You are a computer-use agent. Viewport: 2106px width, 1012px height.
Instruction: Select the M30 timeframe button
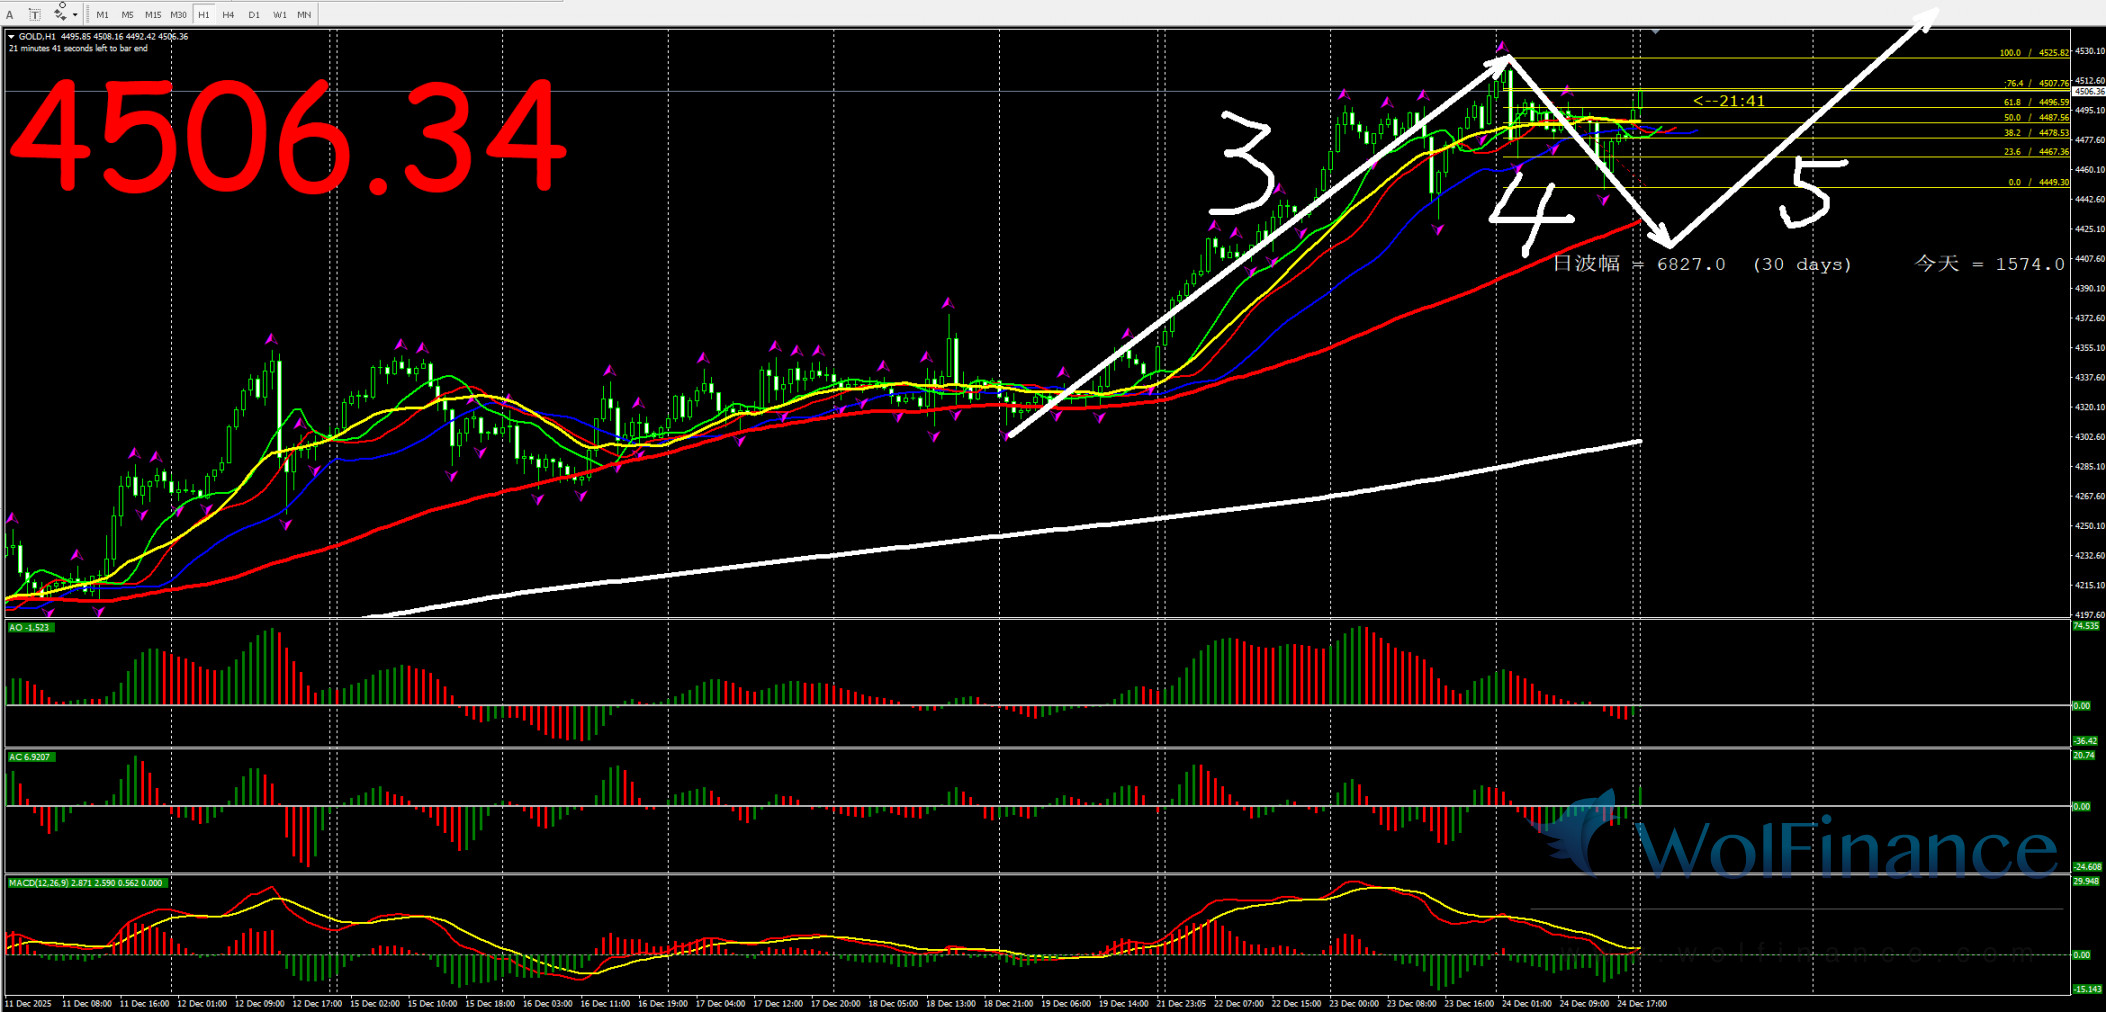[178, 15]
